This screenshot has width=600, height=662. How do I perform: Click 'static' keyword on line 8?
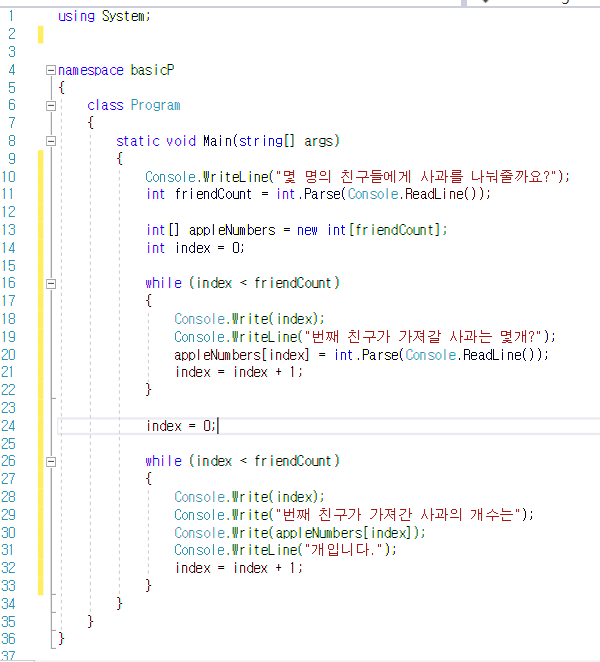(138, 141)
